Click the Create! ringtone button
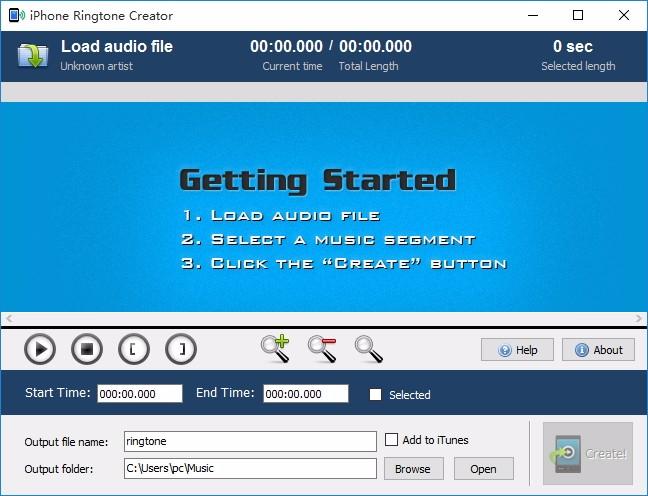 588,453
